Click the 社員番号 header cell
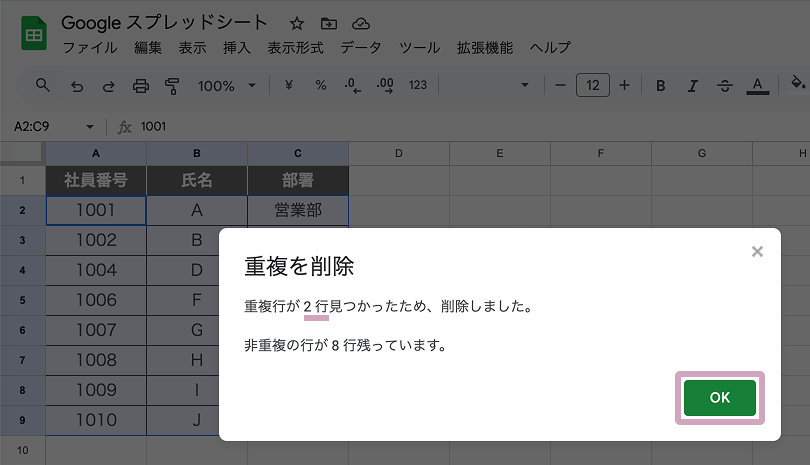The image size is (810, 465). (96, 180)
